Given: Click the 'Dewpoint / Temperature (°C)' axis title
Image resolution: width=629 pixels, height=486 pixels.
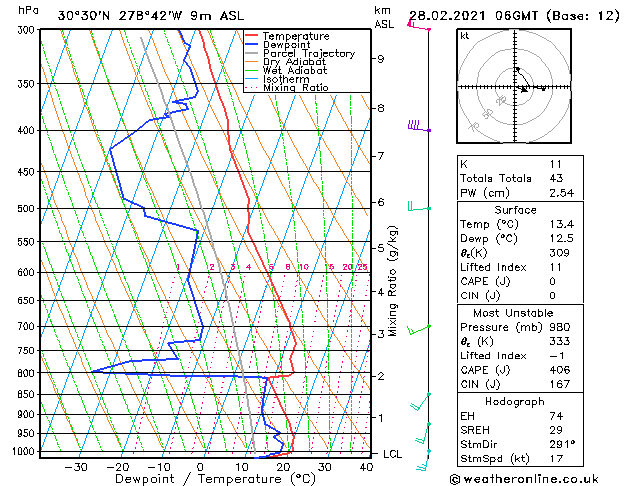Looking at the screenshot, I should tap(215, 479).
